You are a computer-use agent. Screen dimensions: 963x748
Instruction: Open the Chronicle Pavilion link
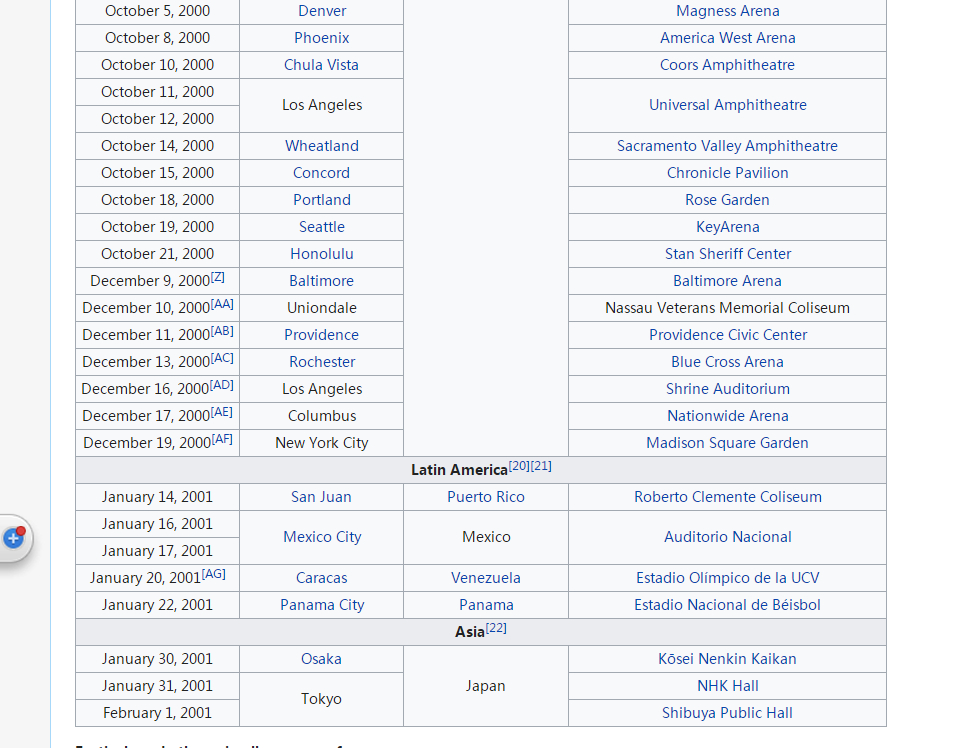728,173
